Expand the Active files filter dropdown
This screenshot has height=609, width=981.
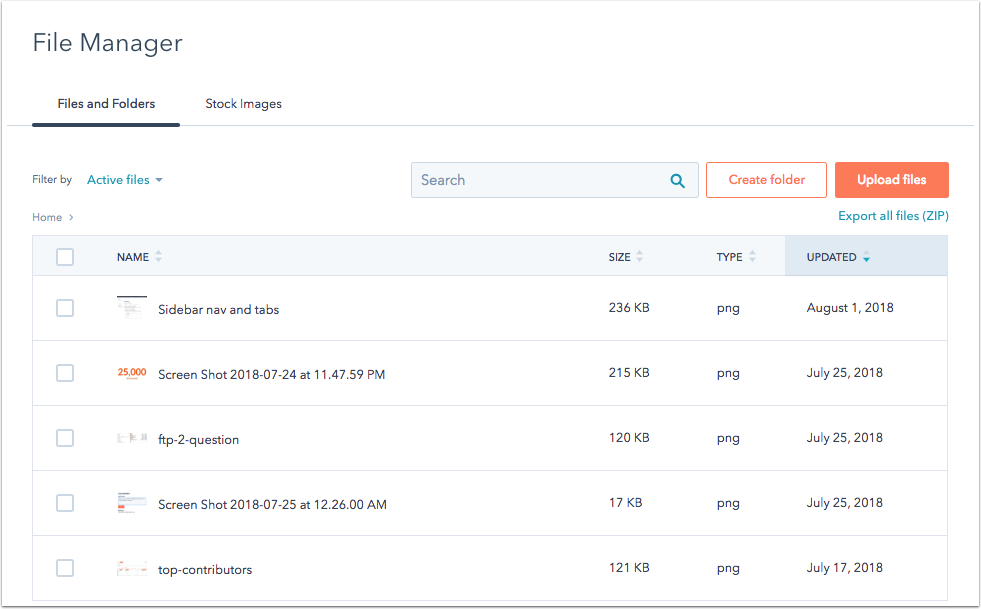pyautogui.click(x=125, y=180)
